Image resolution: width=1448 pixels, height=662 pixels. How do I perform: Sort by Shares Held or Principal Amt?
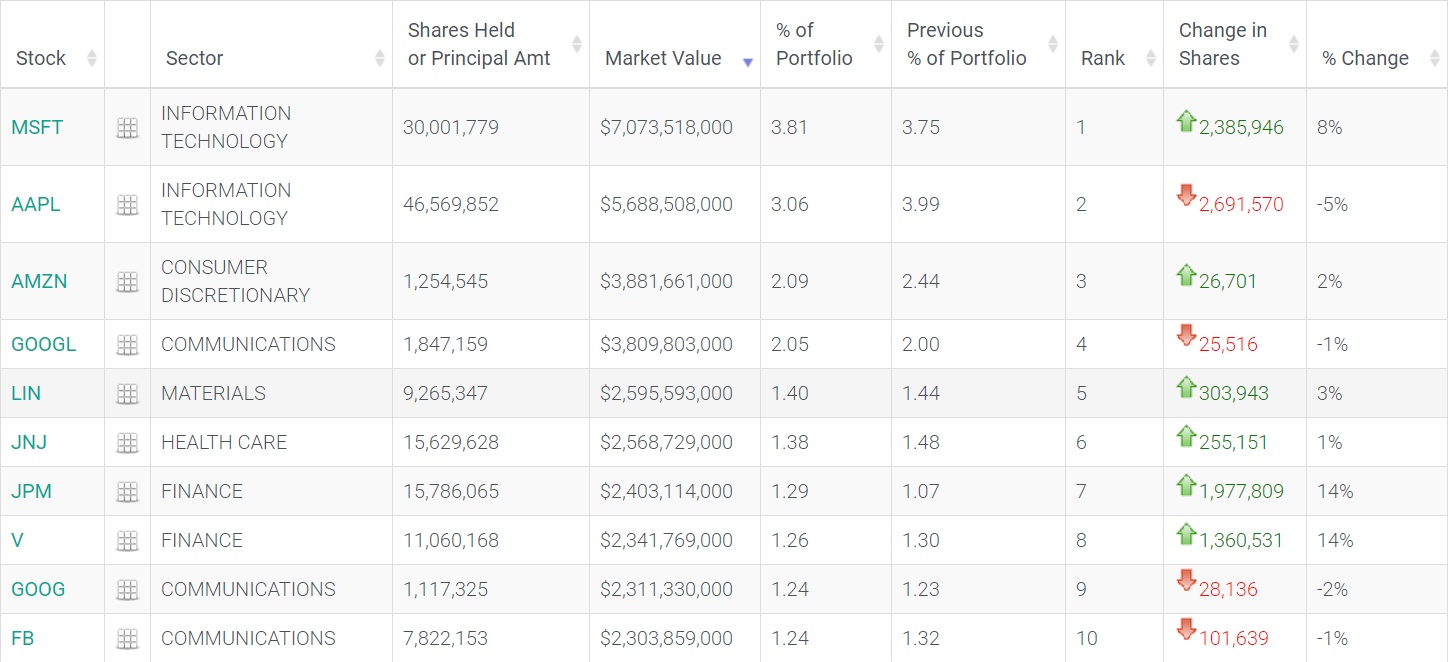click(479, 45)
